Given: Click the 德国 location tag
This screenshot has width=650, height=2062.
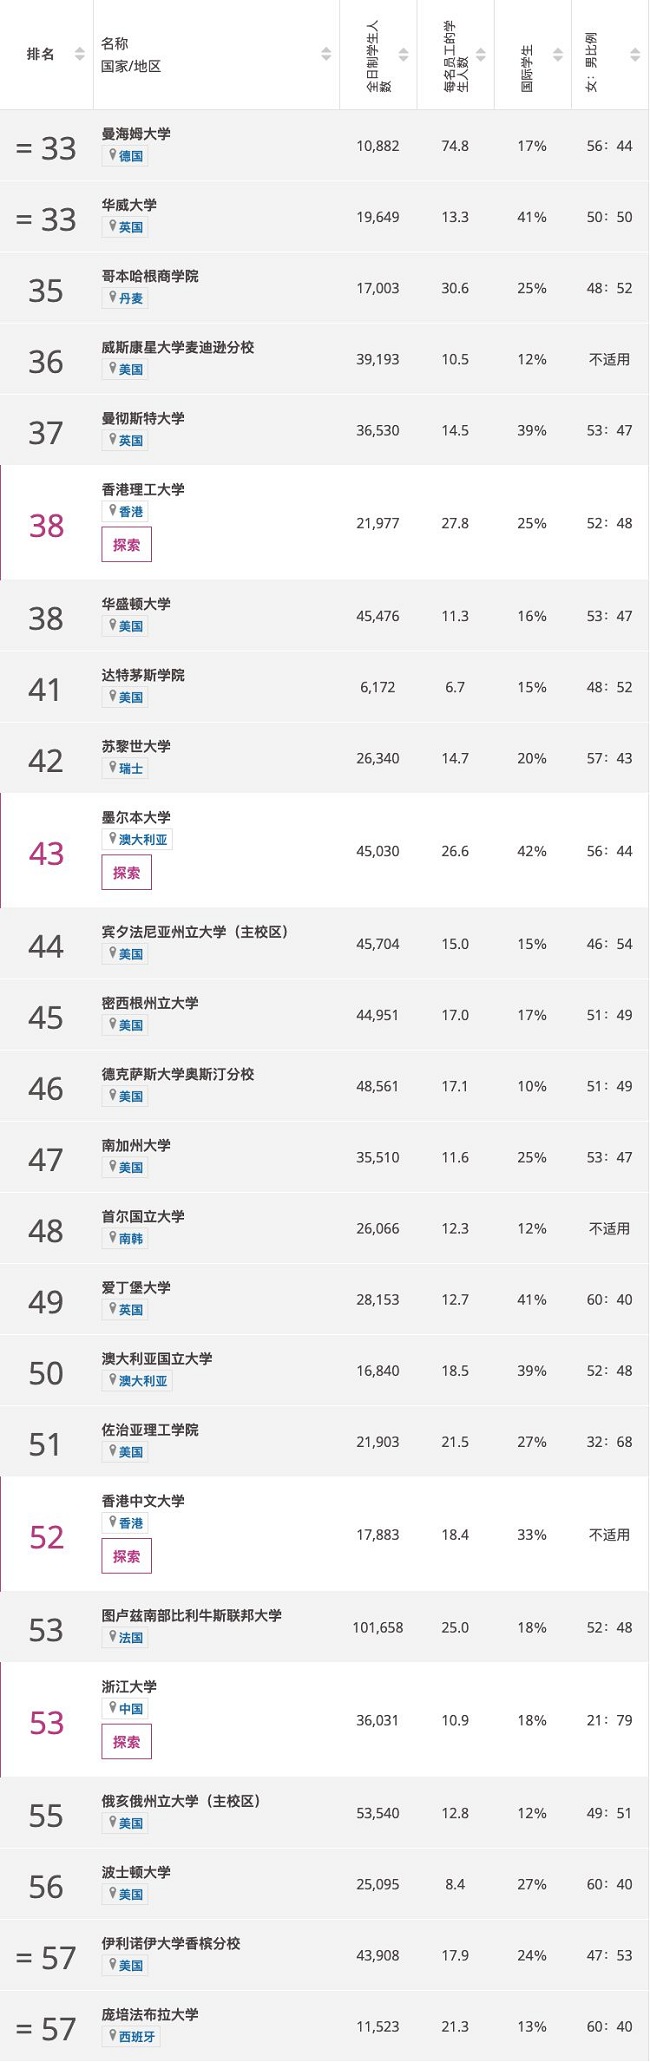Looking at the screenshot, I should [127, 156].
